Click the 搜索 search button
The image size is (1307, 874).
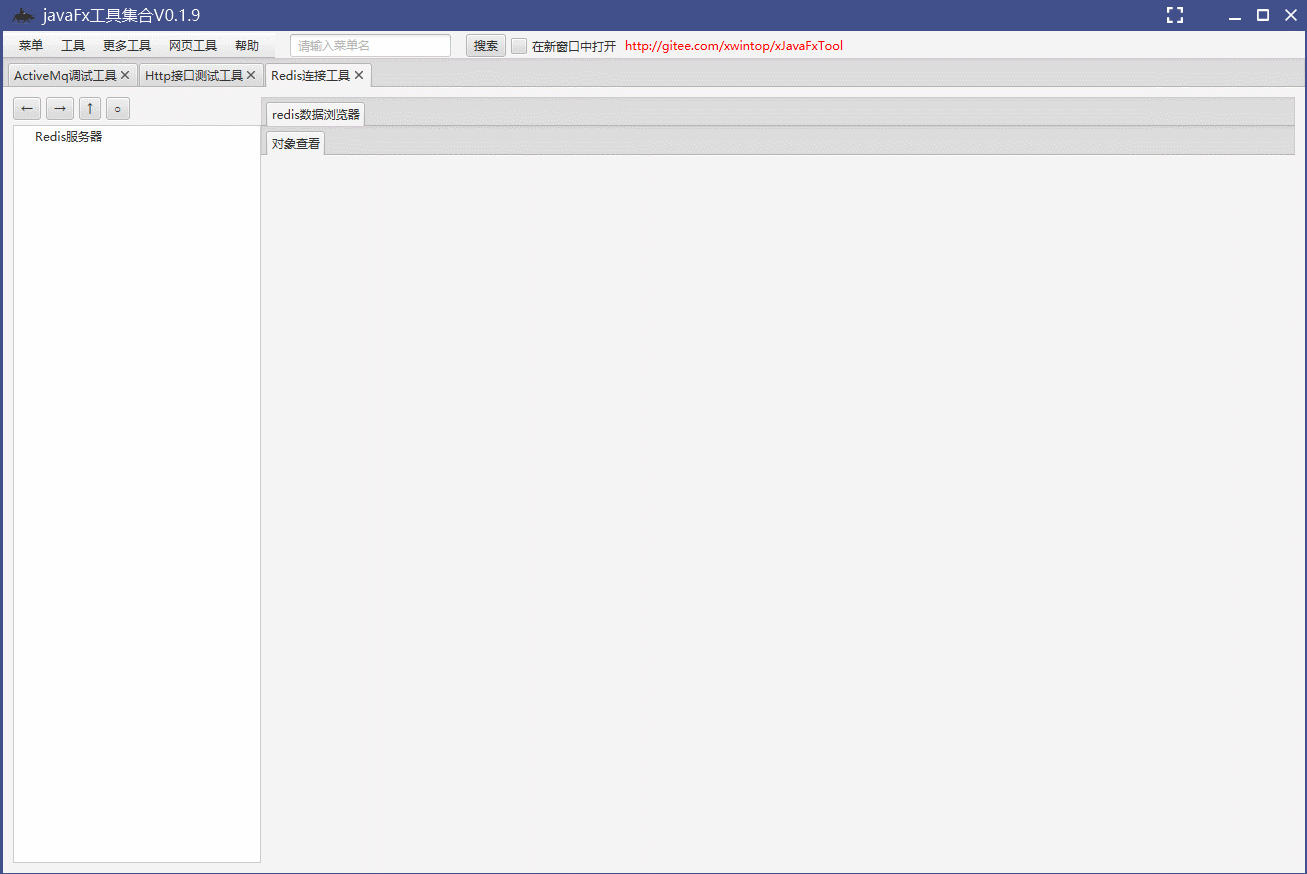pos(485,45)
